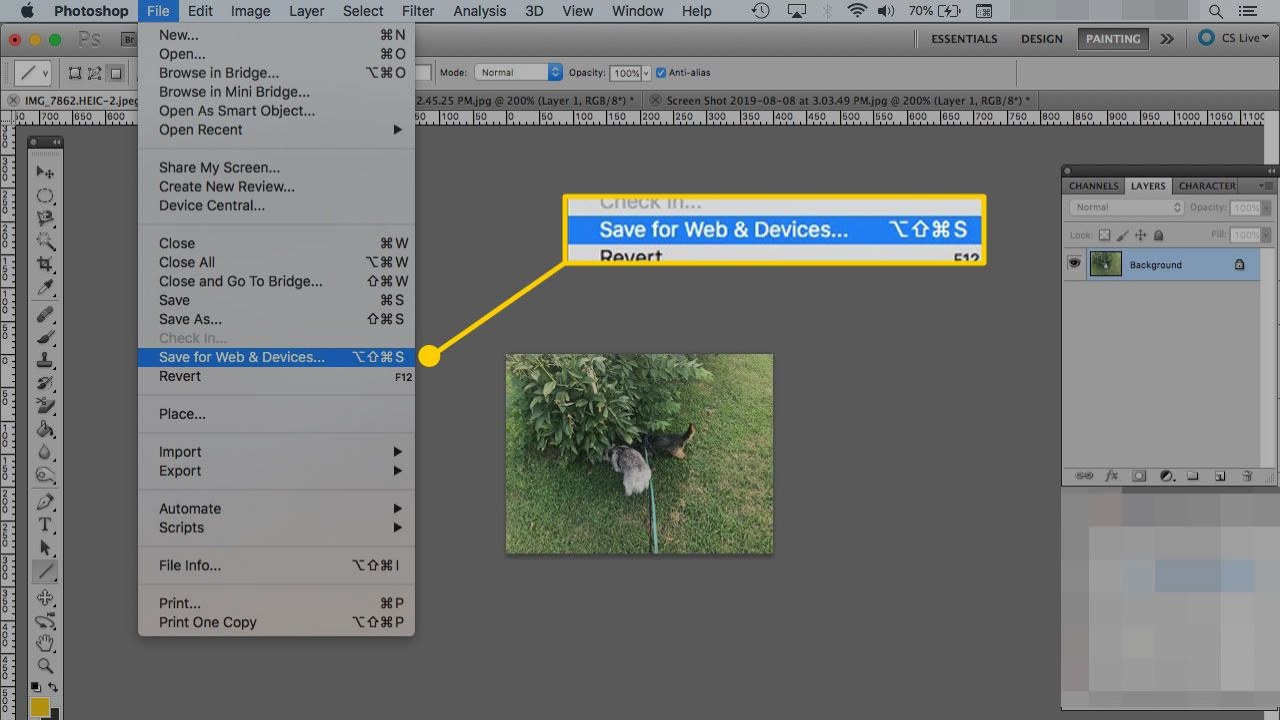This screenshot has width=1280, height=720.
Task: Open the Filter menu
Action: tap(418, 11)
